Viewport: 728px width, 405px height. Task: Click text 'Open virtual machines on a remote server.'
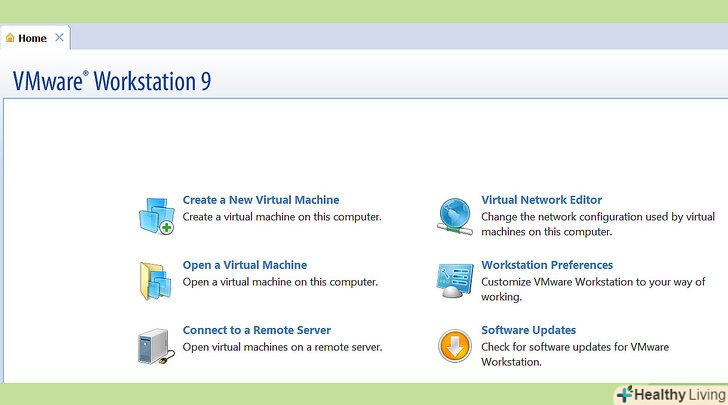coord(282,347)
